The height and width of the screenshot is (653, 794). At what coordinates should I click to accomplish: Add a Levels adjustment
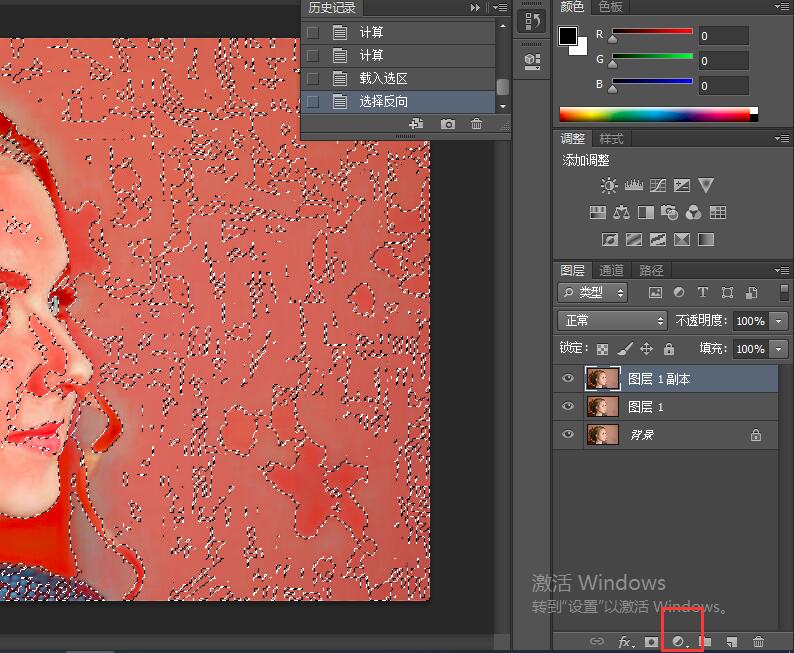click(633, 186)
